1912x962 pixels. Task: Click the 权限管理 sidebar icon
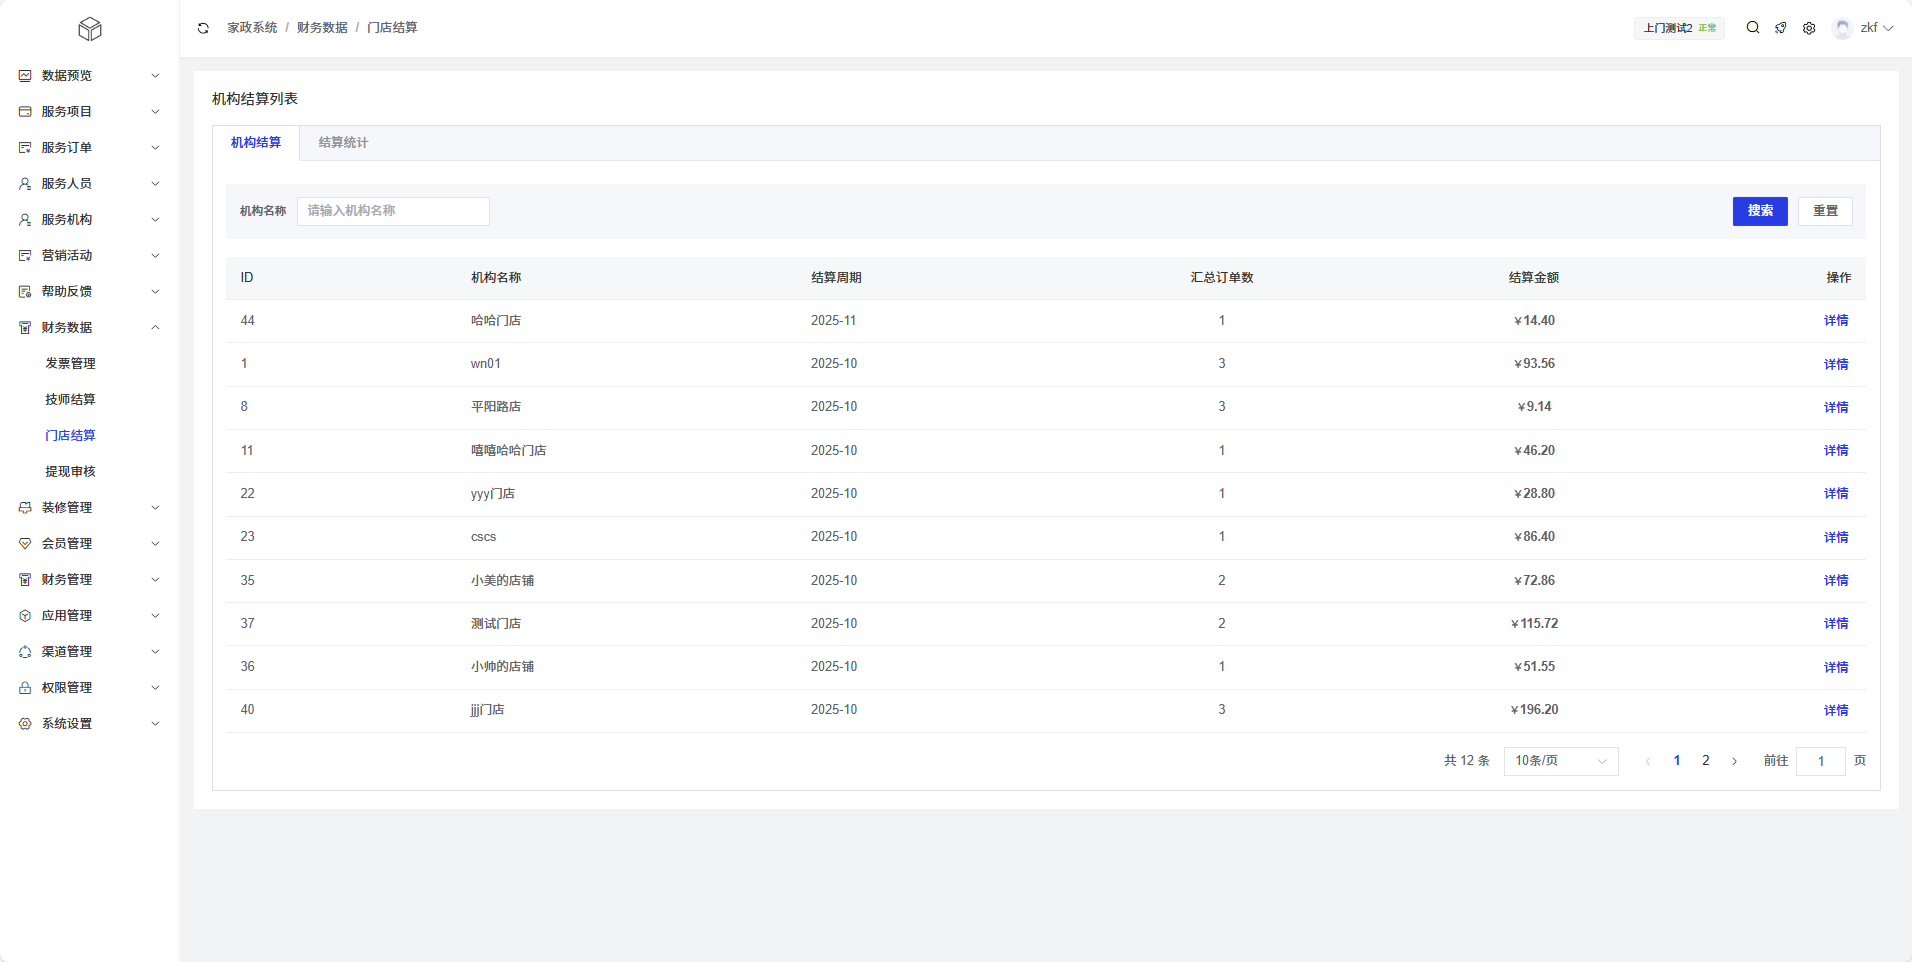(x=25, y=688)
